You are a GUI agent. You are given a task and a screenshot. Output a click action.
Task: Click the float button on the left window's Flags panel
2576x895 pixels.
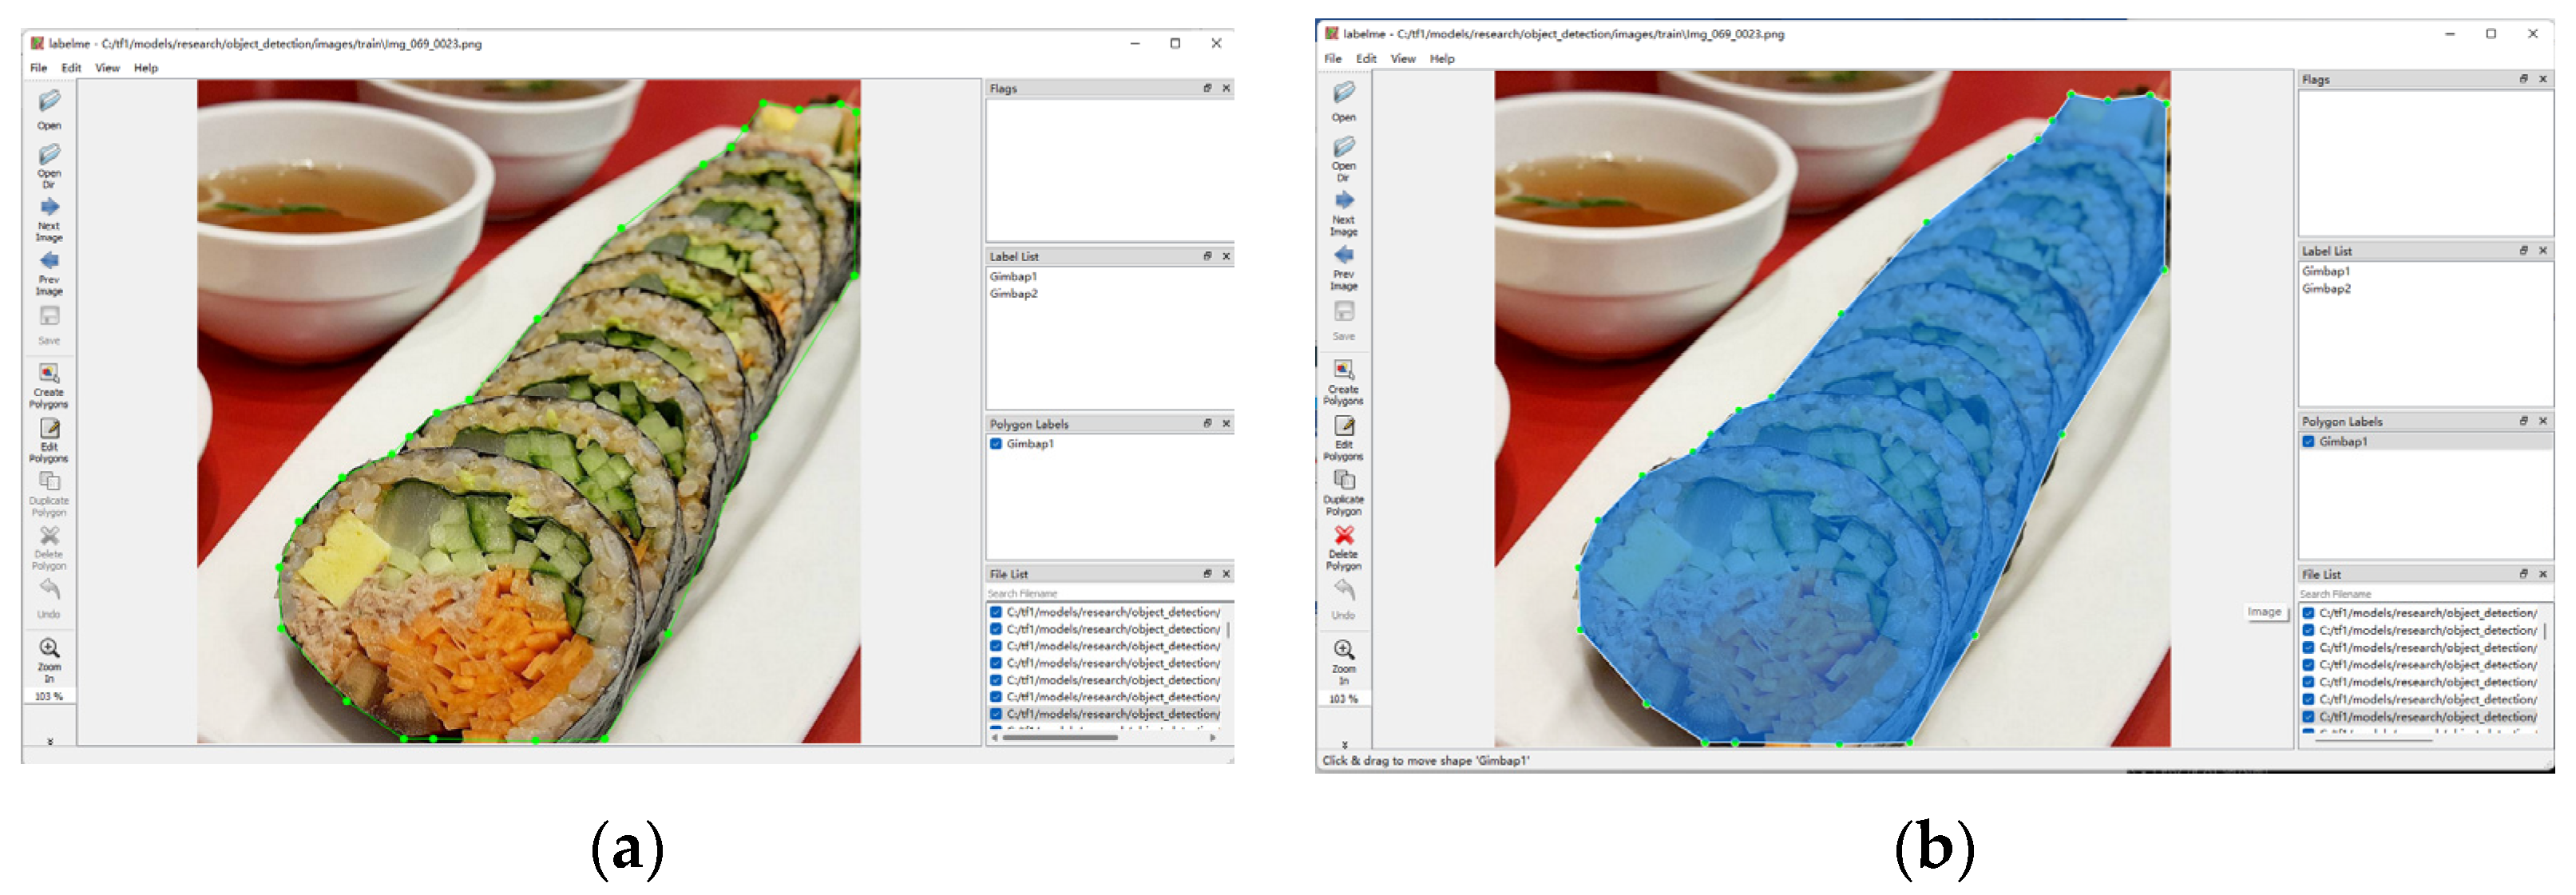coord(1207,89)
